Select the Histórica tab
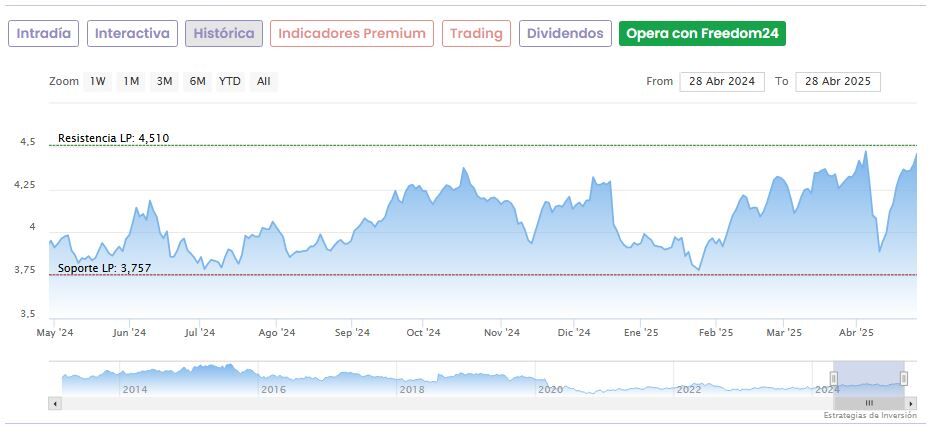937x433 pixels. pos(224,34)
